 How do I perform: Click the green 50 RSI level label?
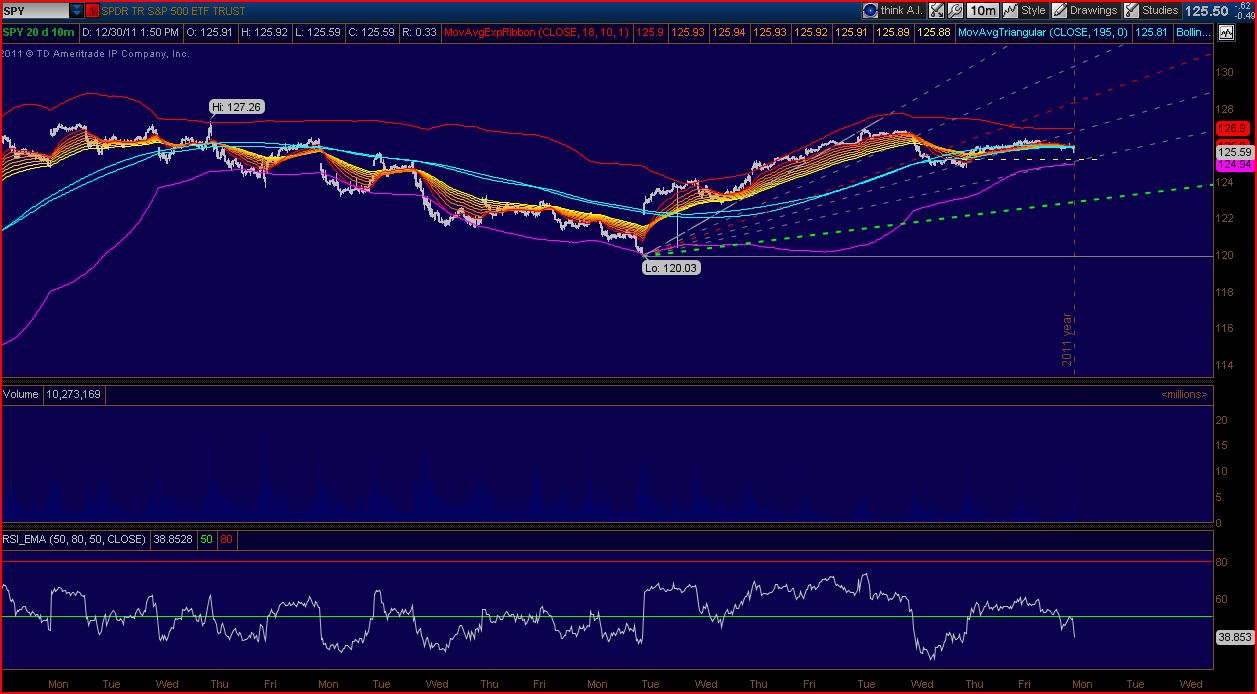(x=205, y=539)
